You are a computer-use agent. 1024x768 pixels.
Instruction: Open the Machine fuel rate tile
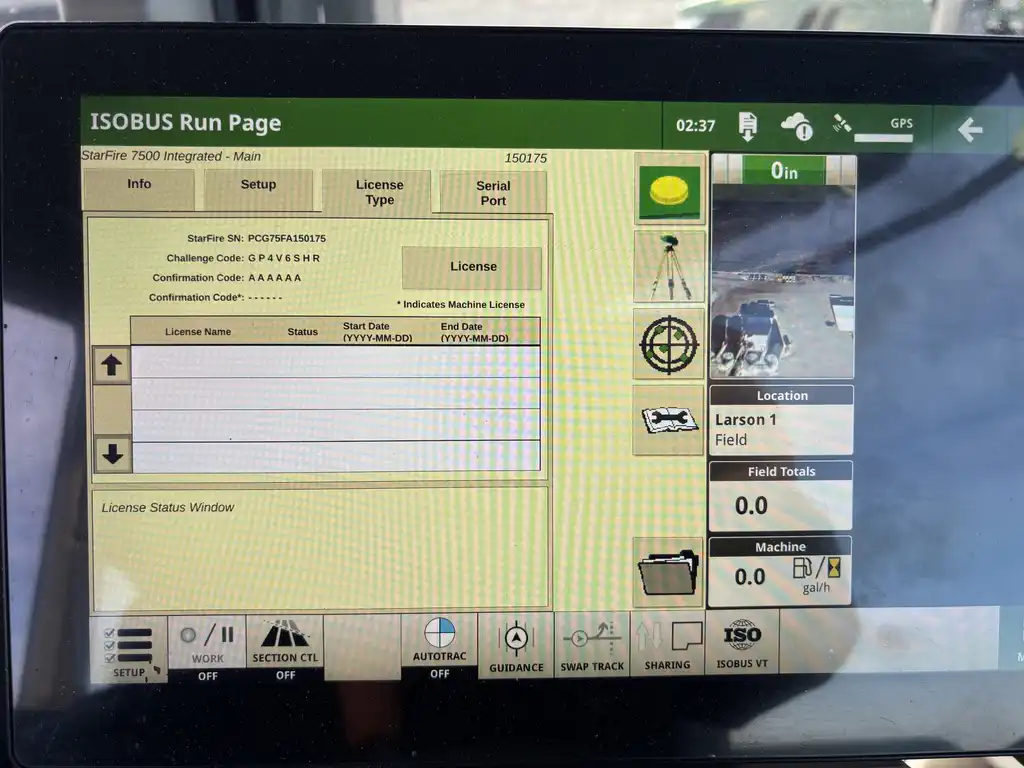pos(780,571)
